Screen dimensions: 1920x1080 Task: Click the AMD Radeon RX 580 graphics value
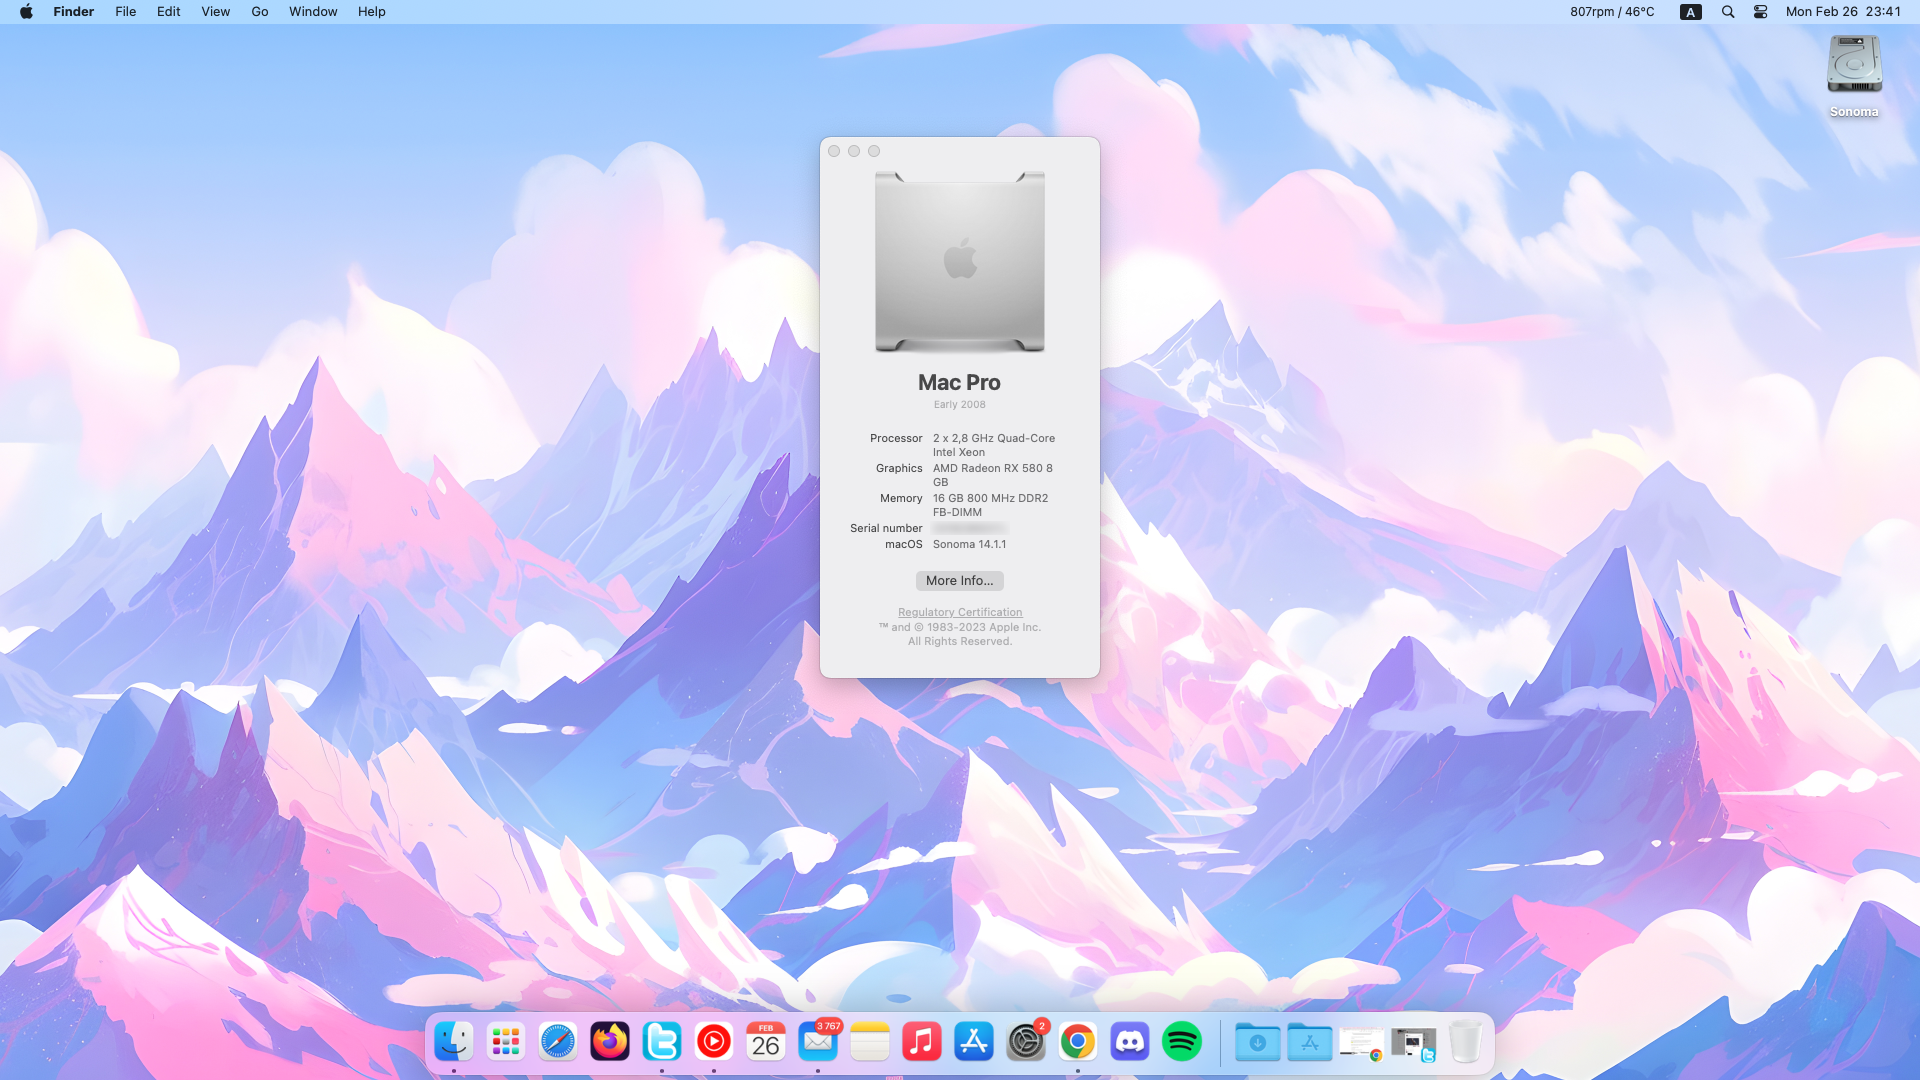[993, 475]
